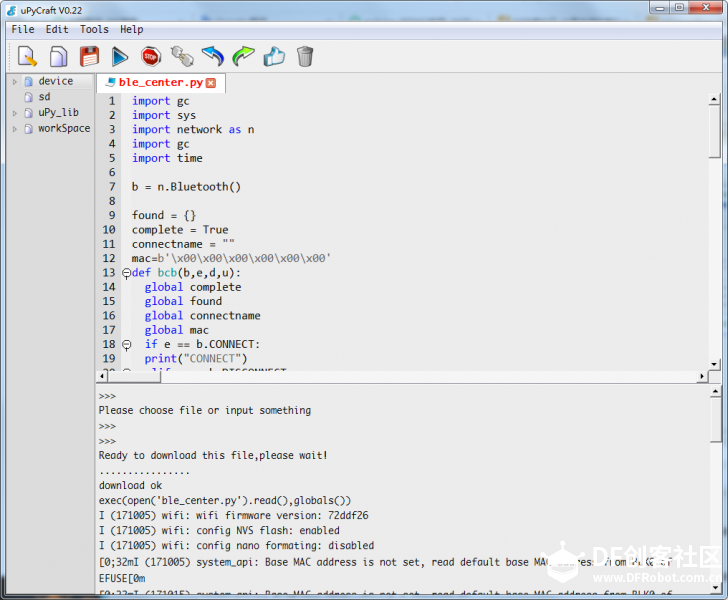Expand the uPy_lib tree folder
The height and width of the screenshot is (600, 728).
coord(15,113)
